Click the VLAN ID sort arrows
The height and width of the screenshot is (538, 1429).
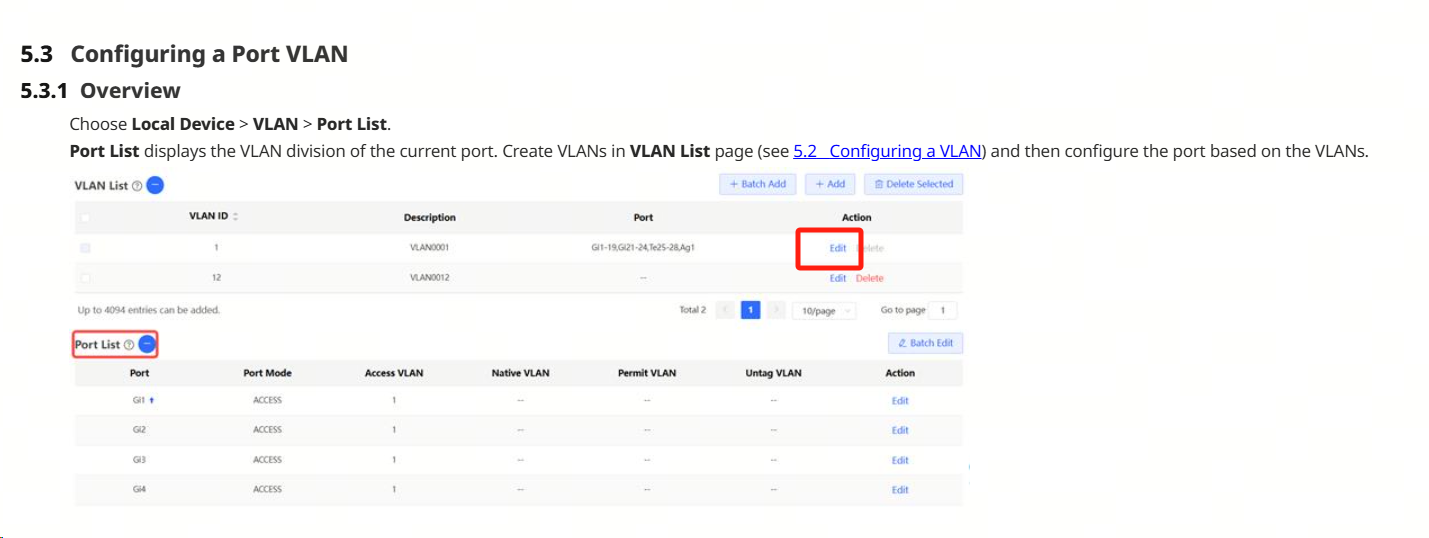[x=236, y=217]
